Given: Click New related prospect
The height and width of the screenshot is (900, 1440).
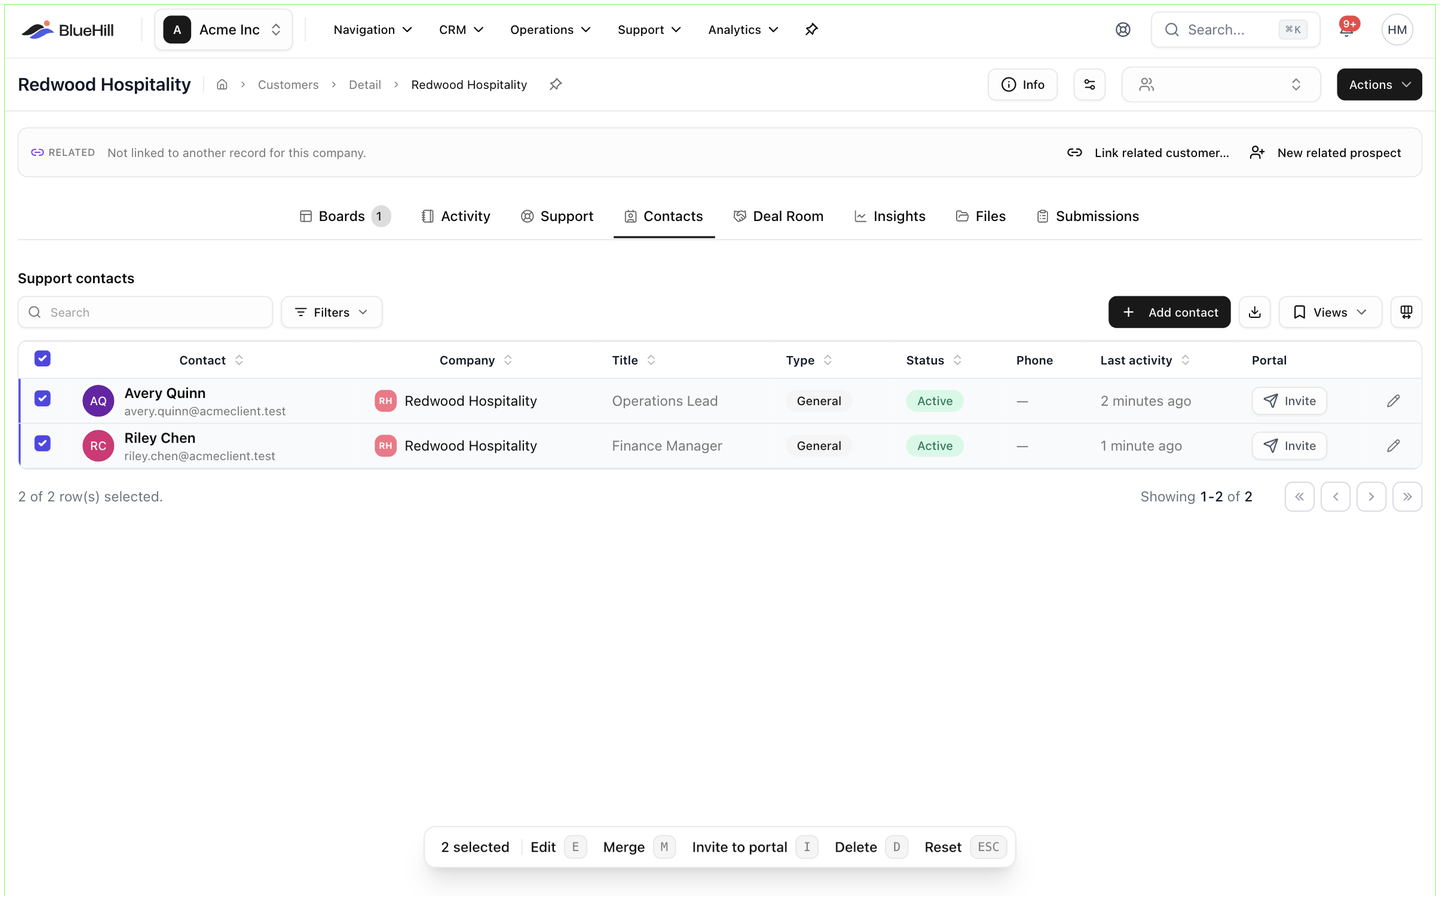Looking at the screenshot, I should tap(1326, 153).
